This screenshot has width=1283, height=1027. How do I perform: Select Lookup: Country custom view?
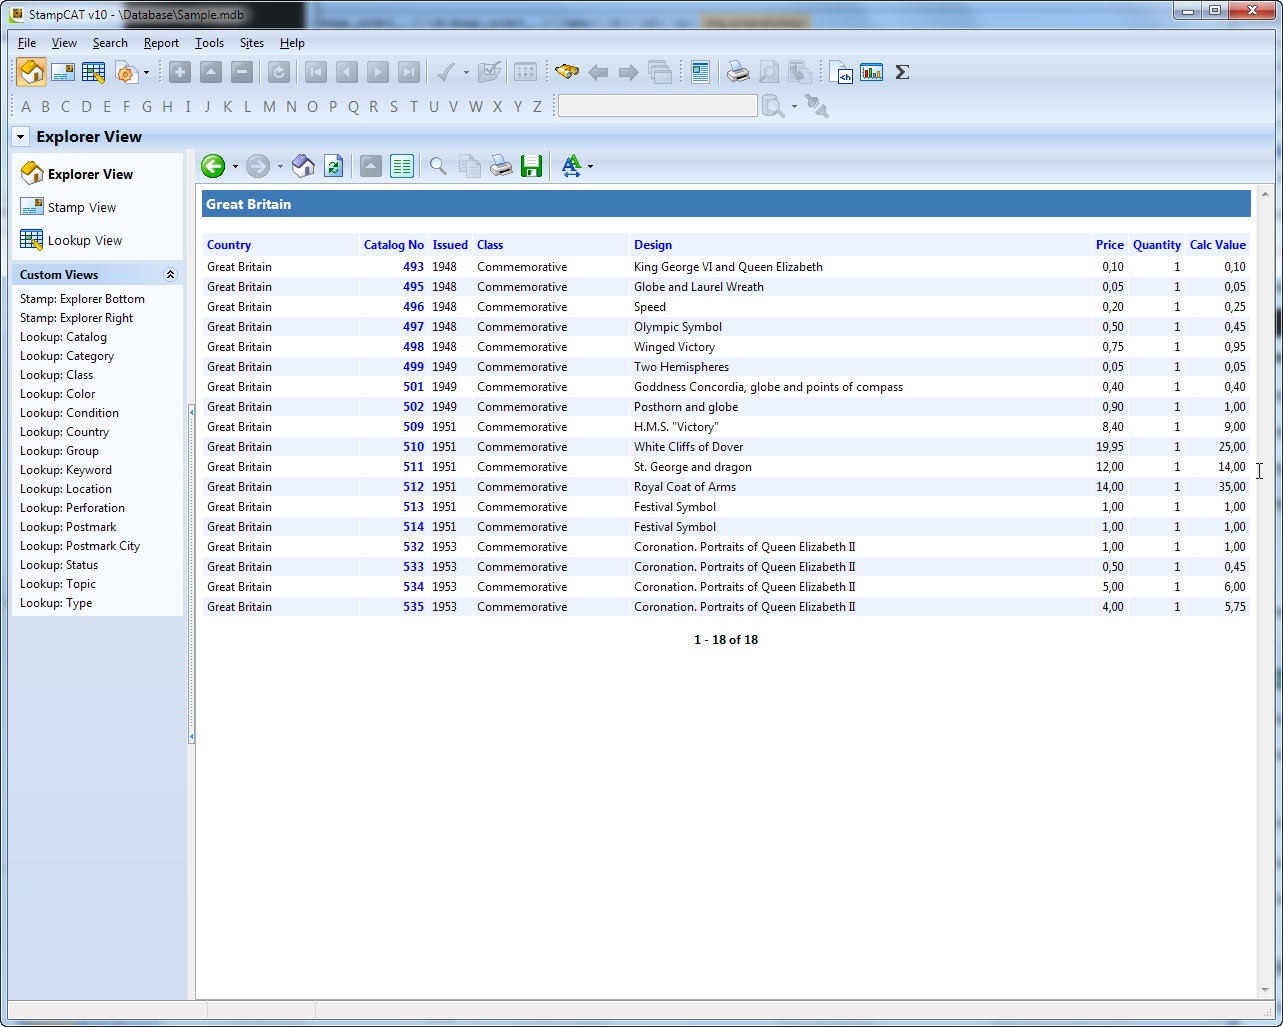64,432
